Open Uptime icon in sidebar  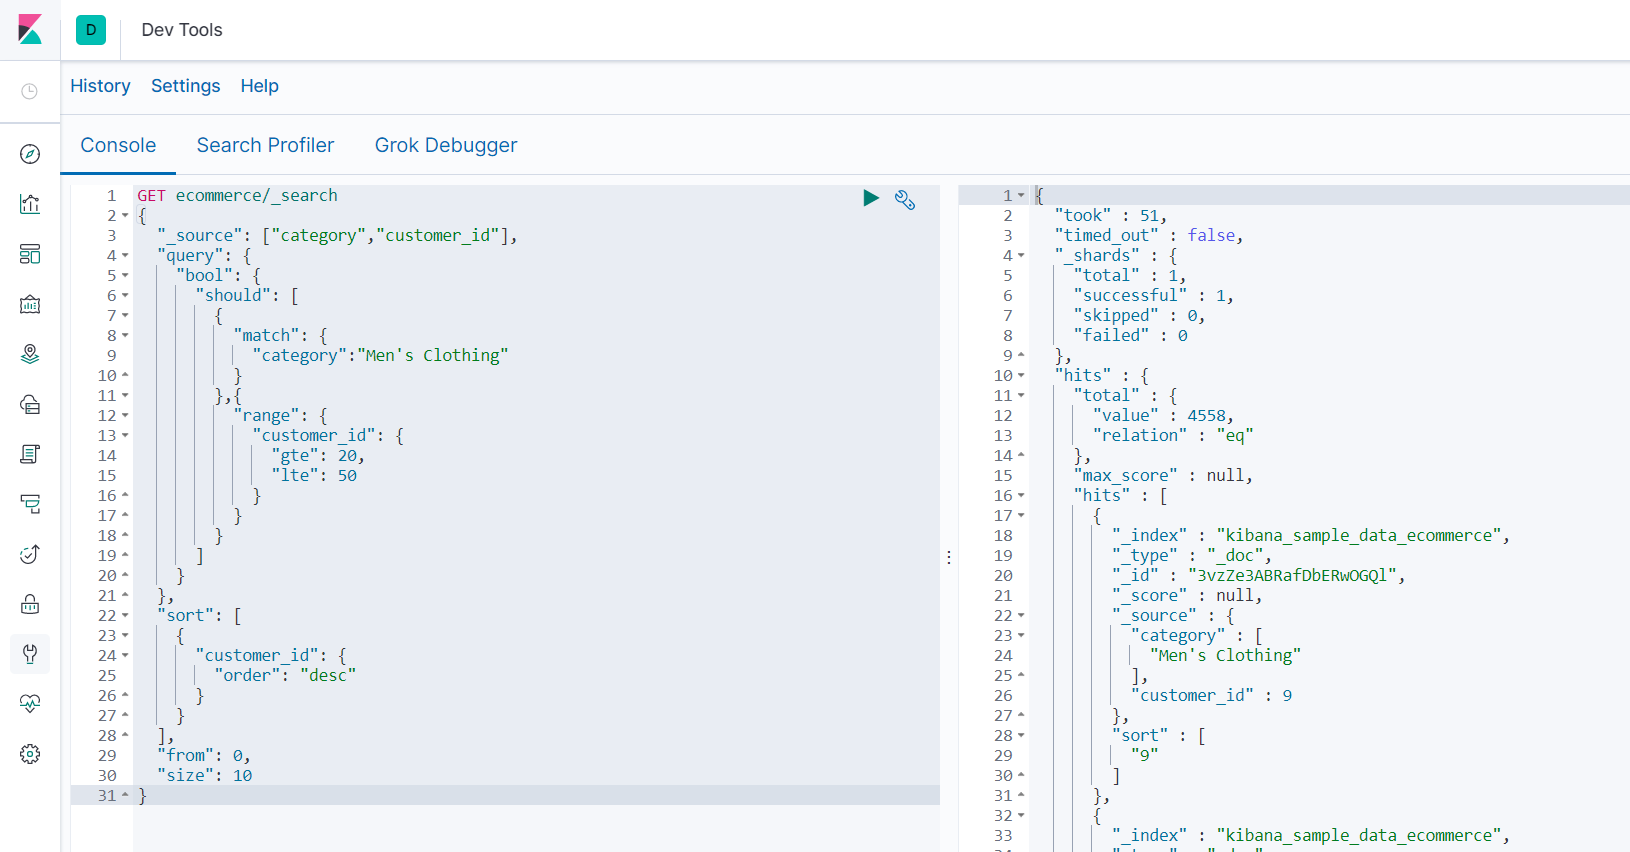[x=30, y=554]
